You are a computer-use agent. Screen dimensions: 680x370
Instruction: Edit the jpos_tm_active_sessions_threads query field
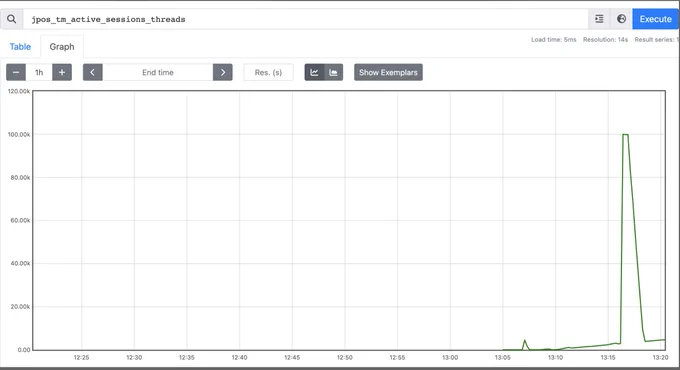[x=306, y=19]
